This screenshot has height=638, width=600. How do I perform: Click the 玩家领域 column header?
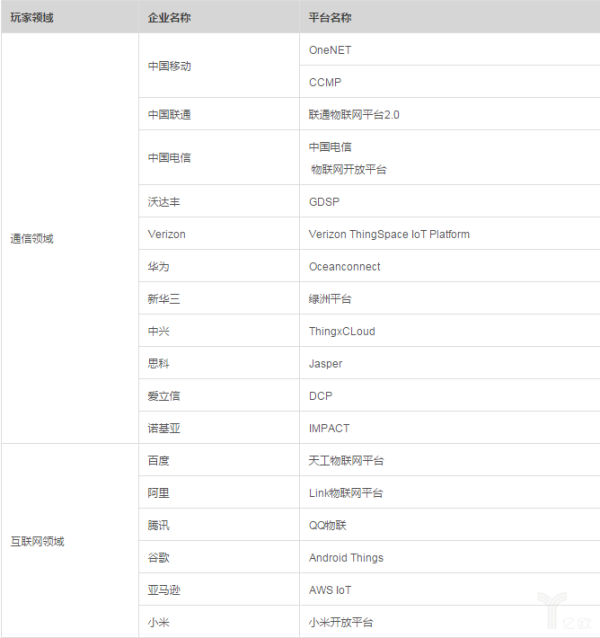coord(31,18)
